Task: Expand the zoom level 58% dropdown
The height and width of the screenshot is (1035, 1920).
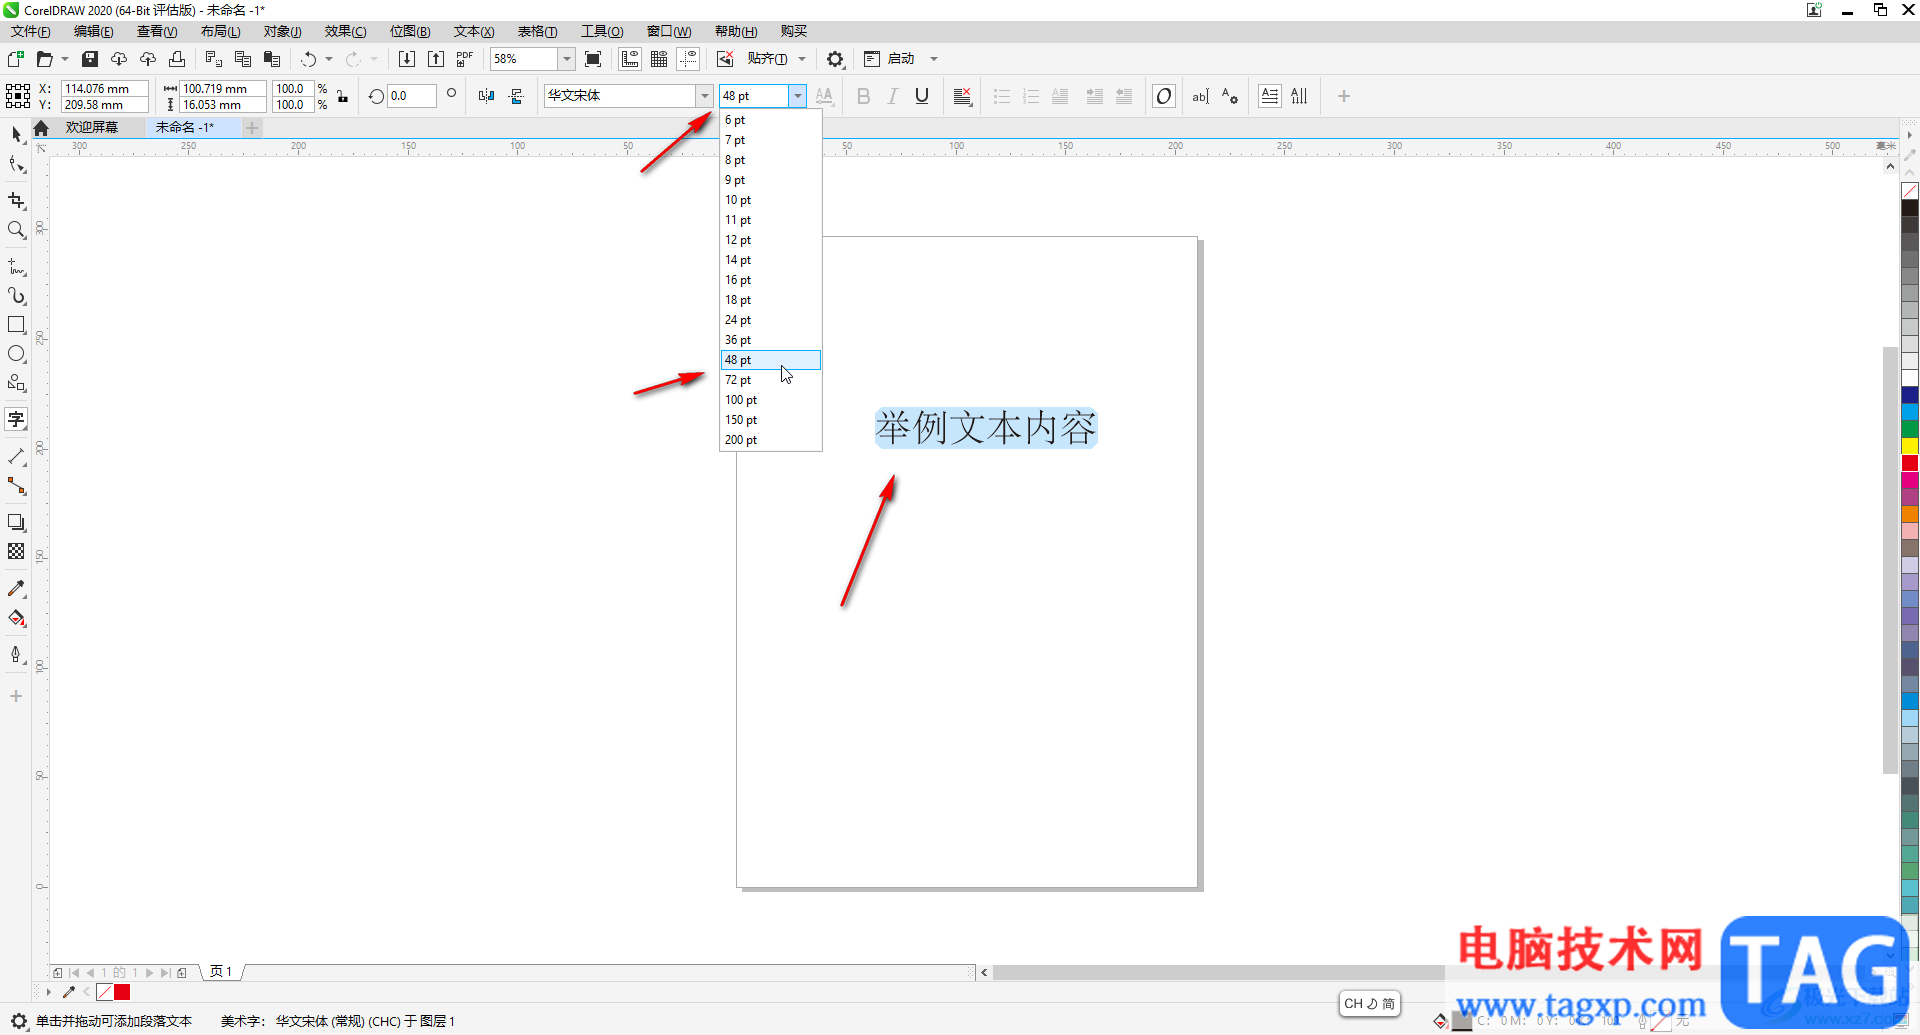Action: [x=566, y=59]
